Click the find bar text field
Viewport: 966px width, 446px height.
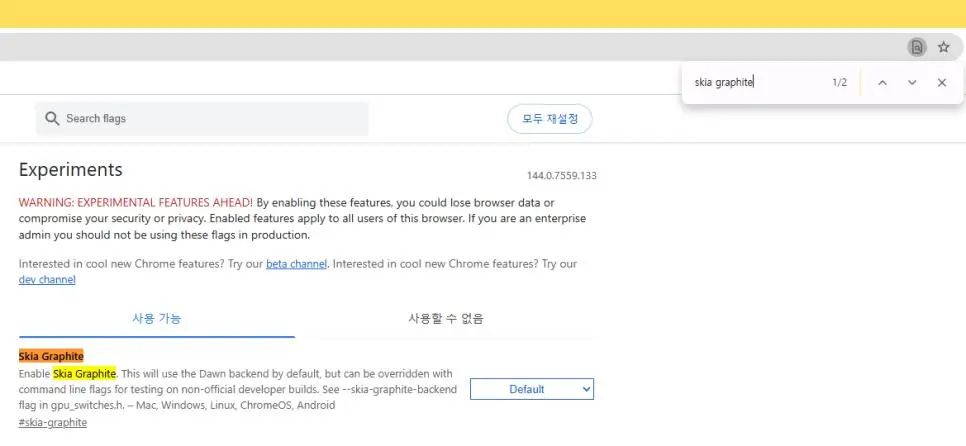pyautogui.click(x=755, y=83)
